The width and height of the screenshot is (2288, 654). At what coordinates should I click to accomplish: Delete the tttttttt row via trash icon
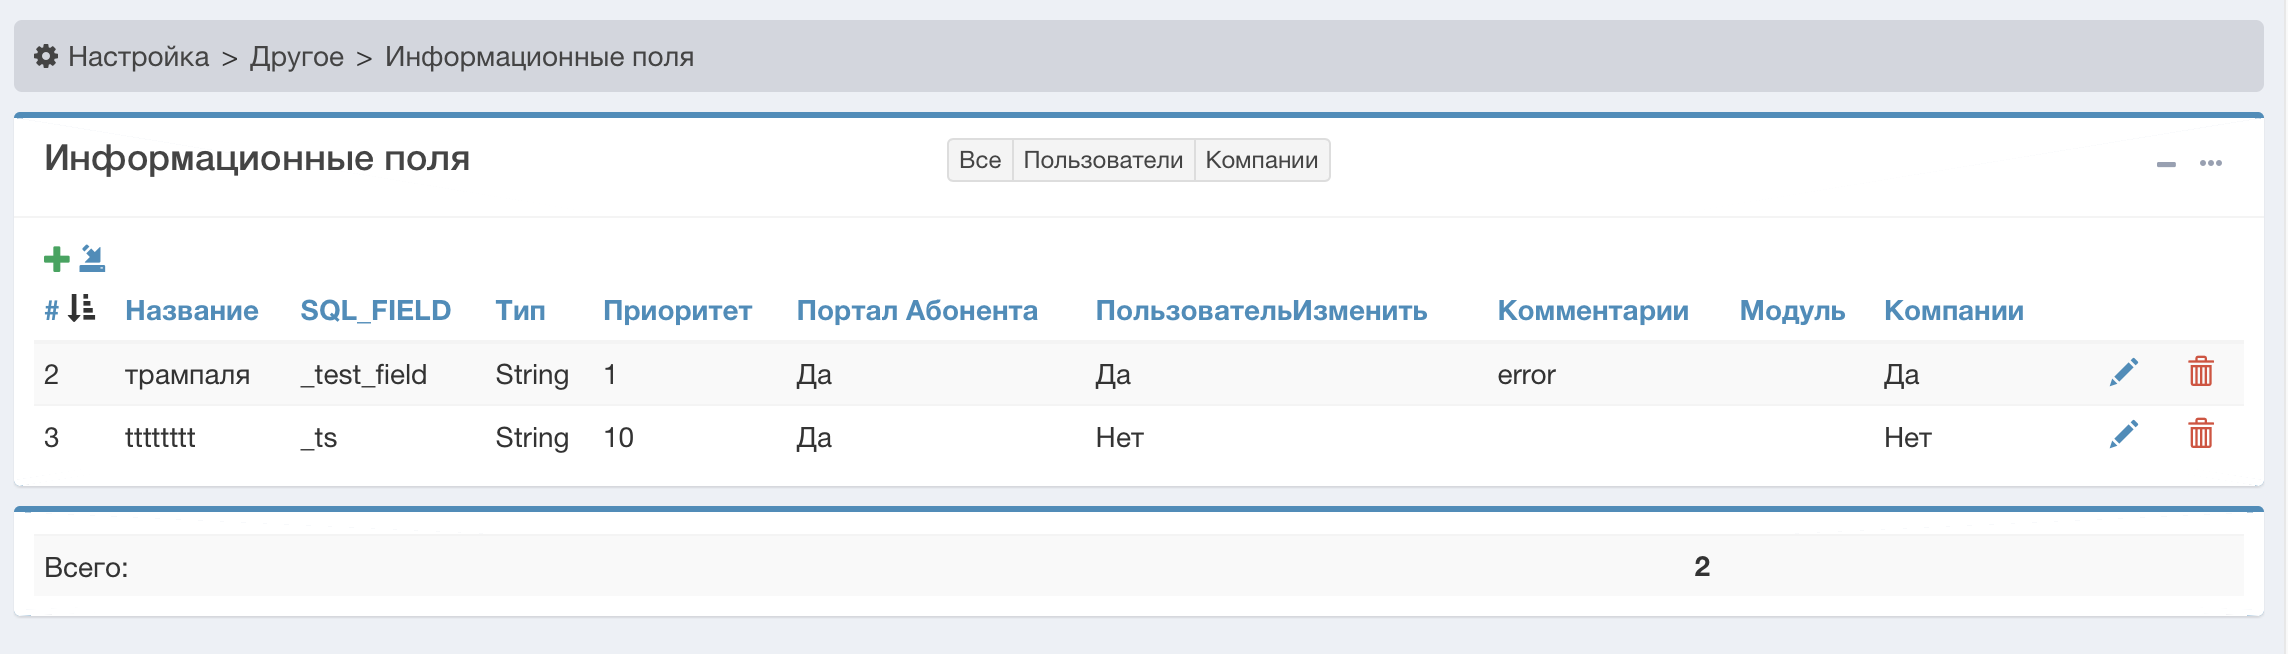[2200, 435]
